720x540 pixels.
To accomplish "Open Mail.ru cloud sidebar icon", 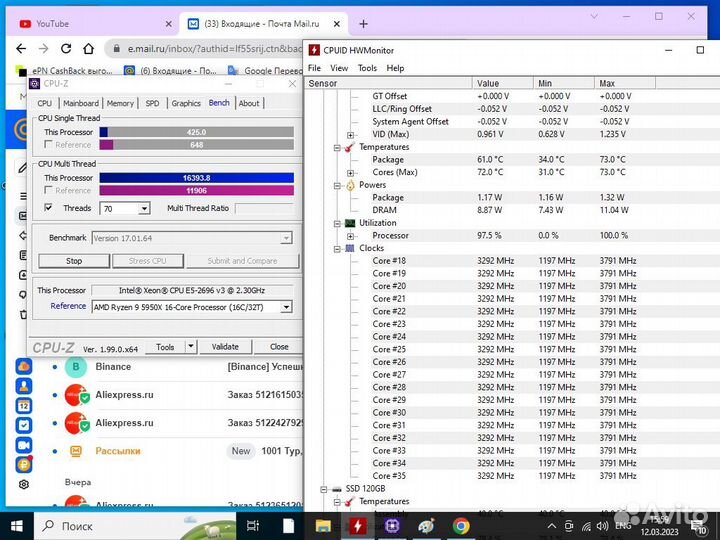I will pyautogui.click(x=24, y=366).
